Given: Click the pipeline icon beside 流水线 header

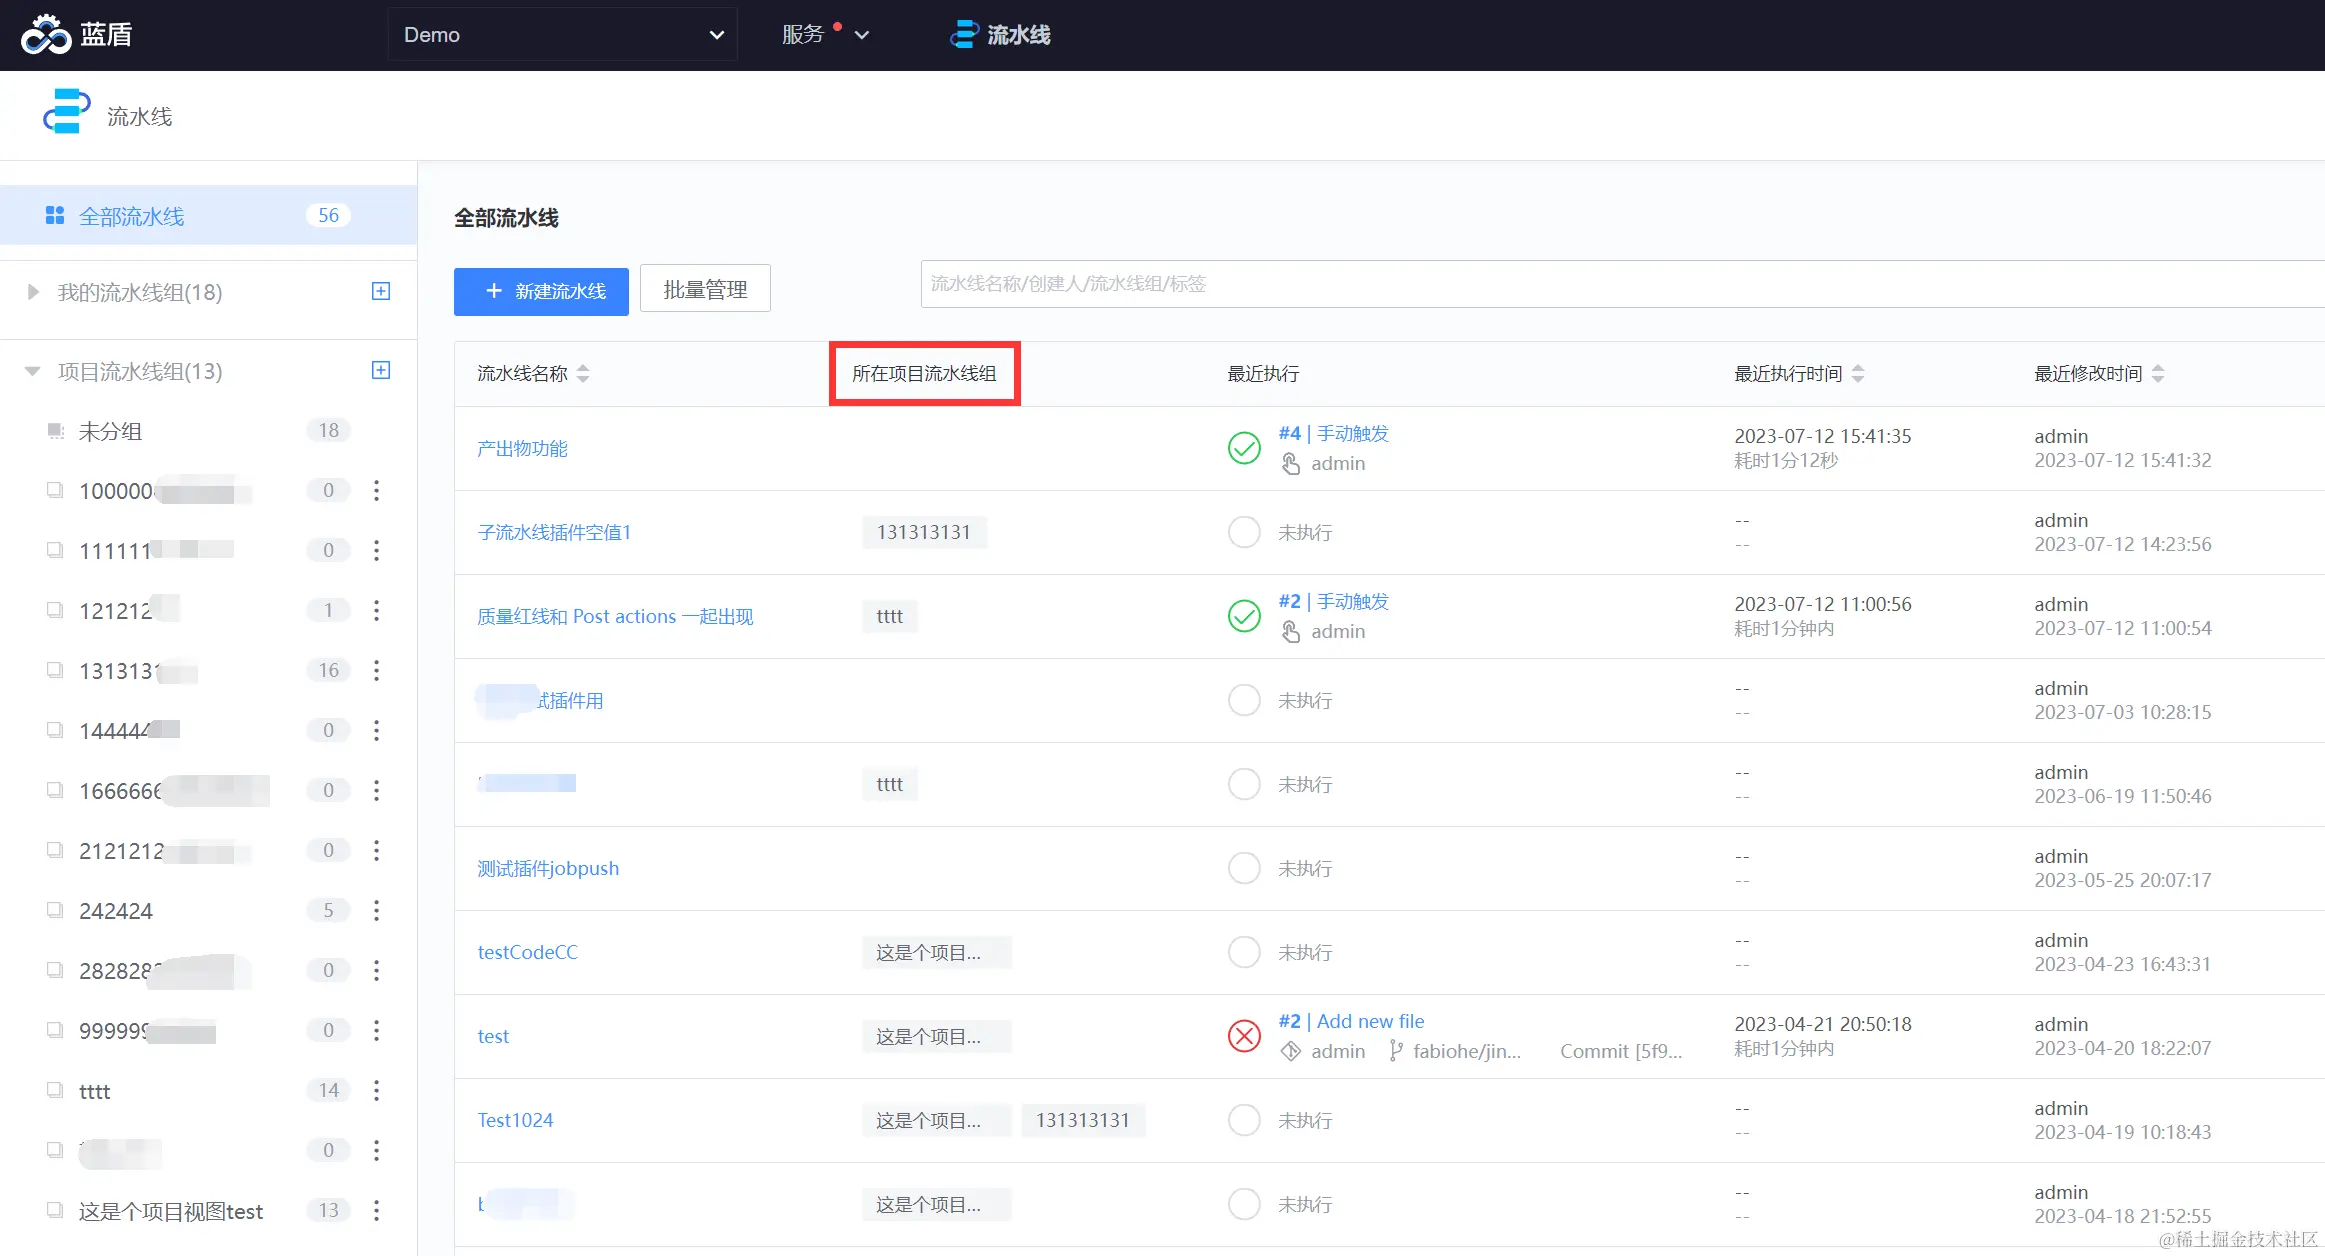Looking at the screenshot, I should [x=66, y=112].
